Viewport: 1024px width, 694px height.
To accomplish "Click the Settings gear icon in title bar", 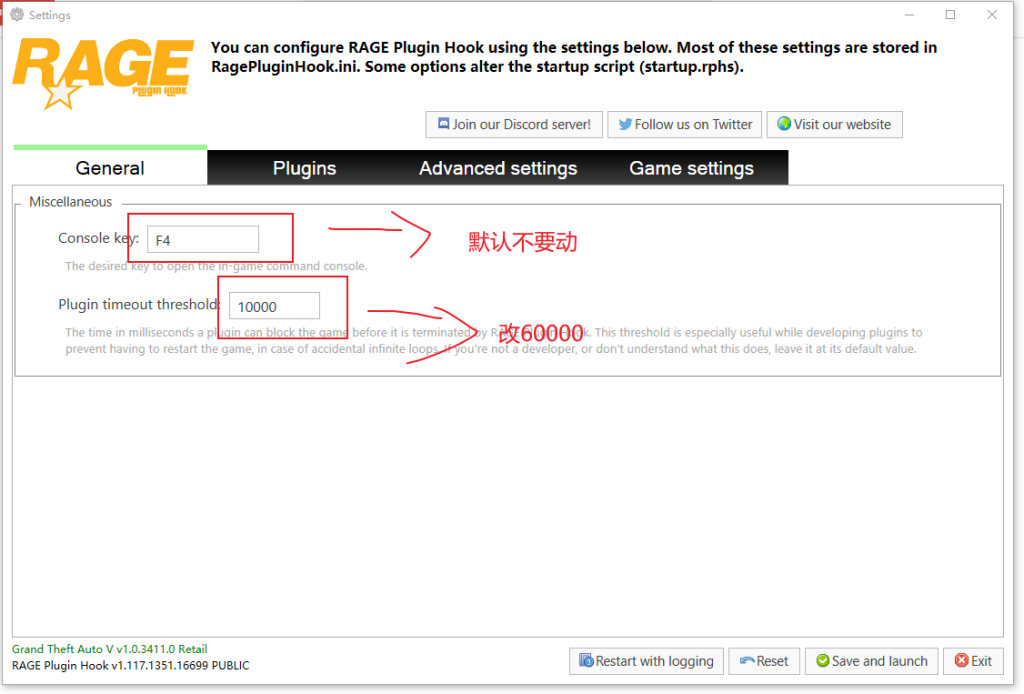I will click(17, 14).
